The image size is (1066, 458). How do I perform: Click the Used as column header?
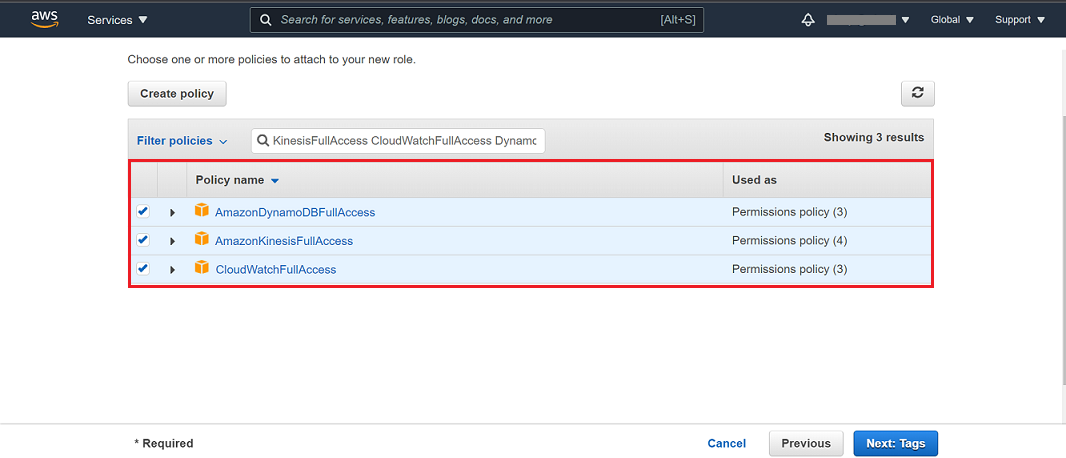[754, 180]
